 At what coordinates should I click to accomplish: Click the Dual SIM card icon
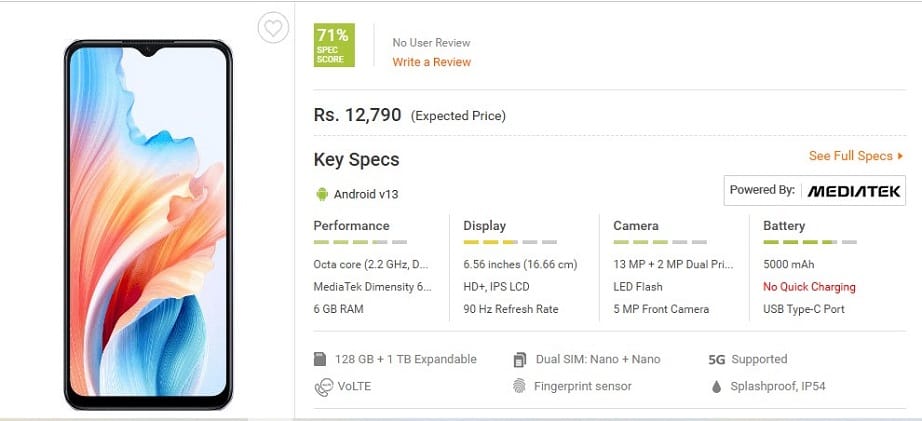click(520, 359)
